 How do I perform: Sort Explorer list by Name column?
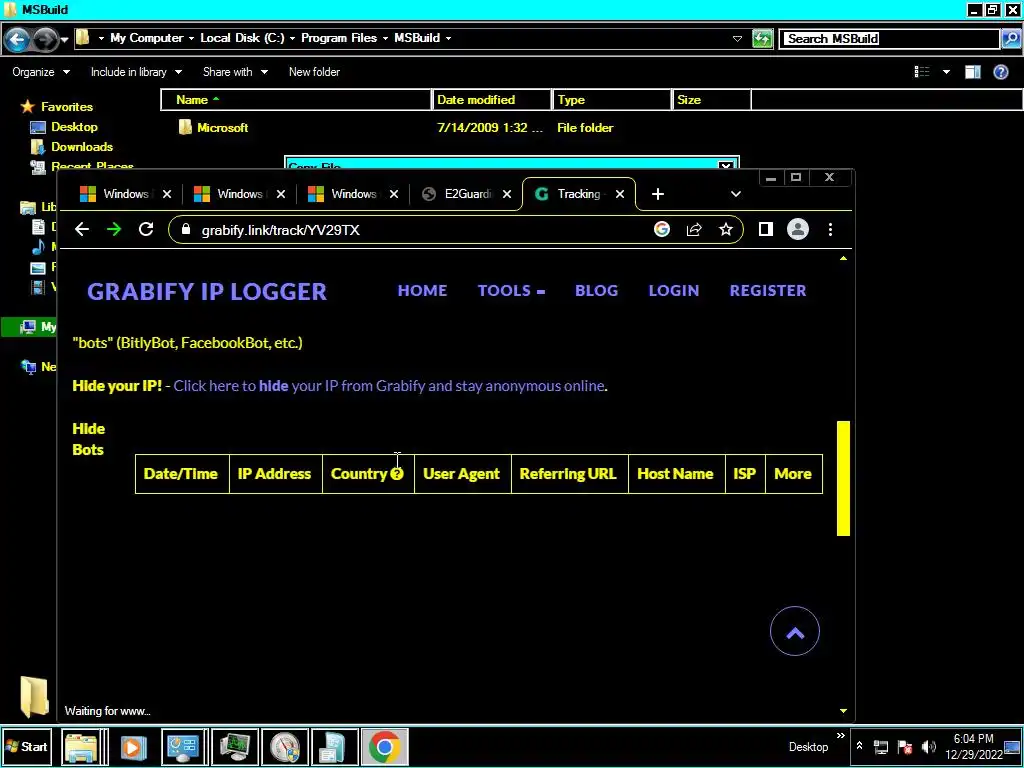click(296, 100)
